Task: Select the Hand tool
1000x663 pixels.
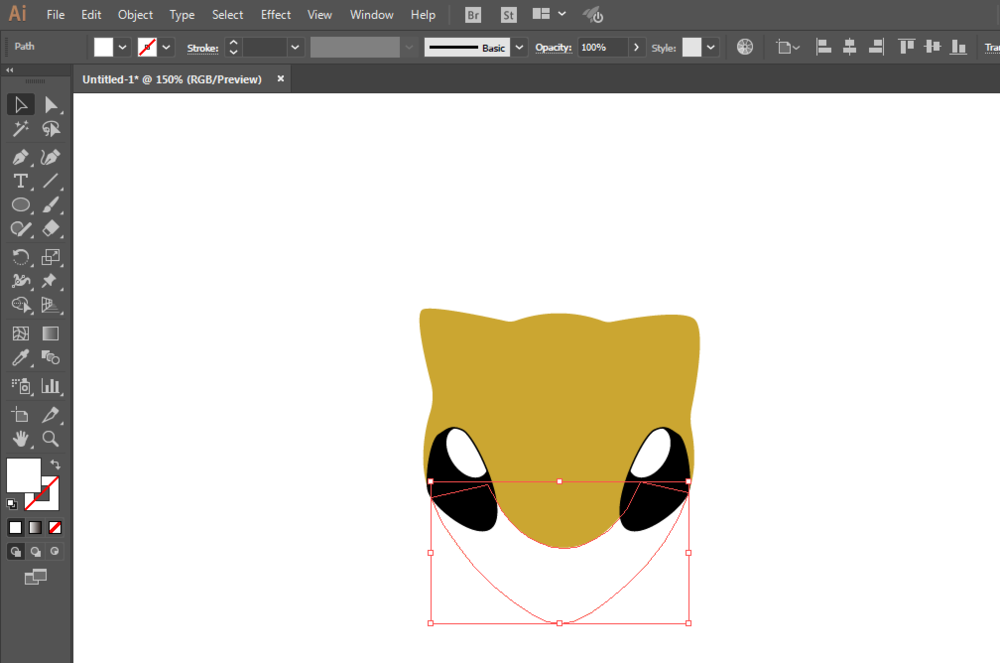Action: (x=20, y=438)
